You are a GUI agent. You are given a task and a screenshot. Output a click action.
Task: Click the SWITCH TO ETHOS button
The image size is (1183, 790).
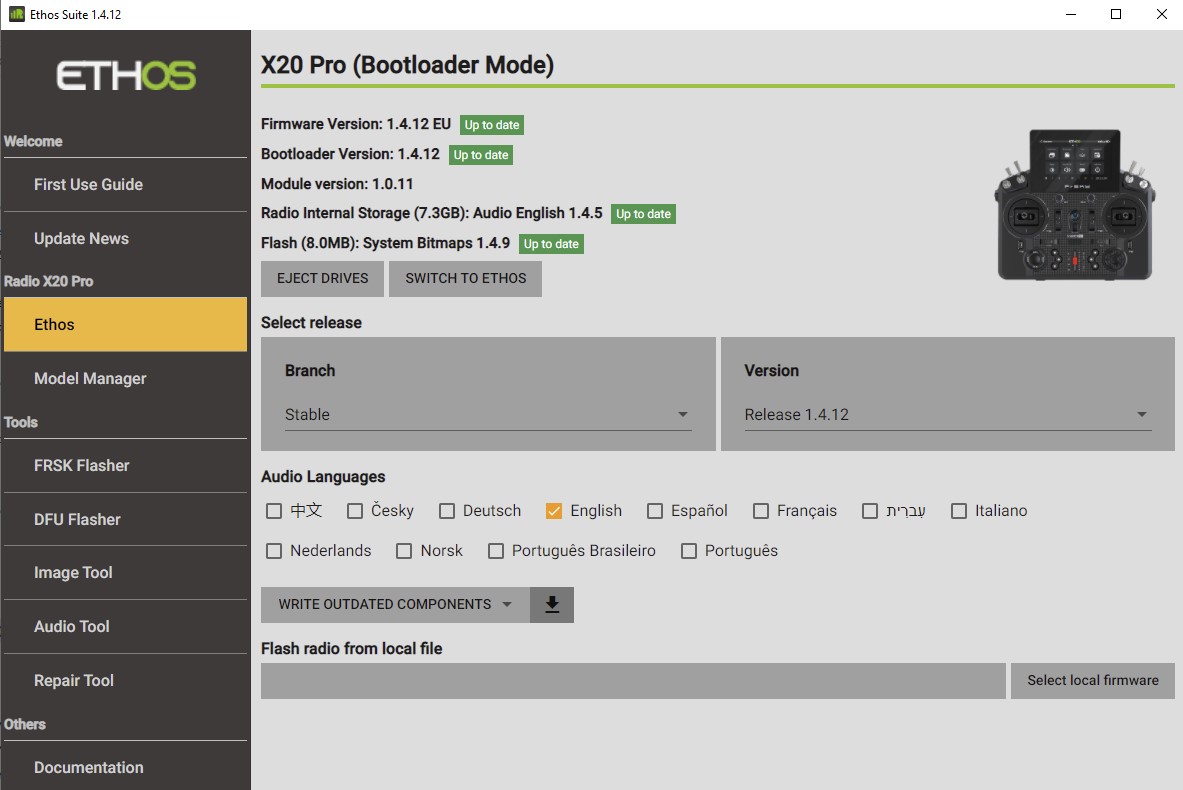[x=465, y=278]
